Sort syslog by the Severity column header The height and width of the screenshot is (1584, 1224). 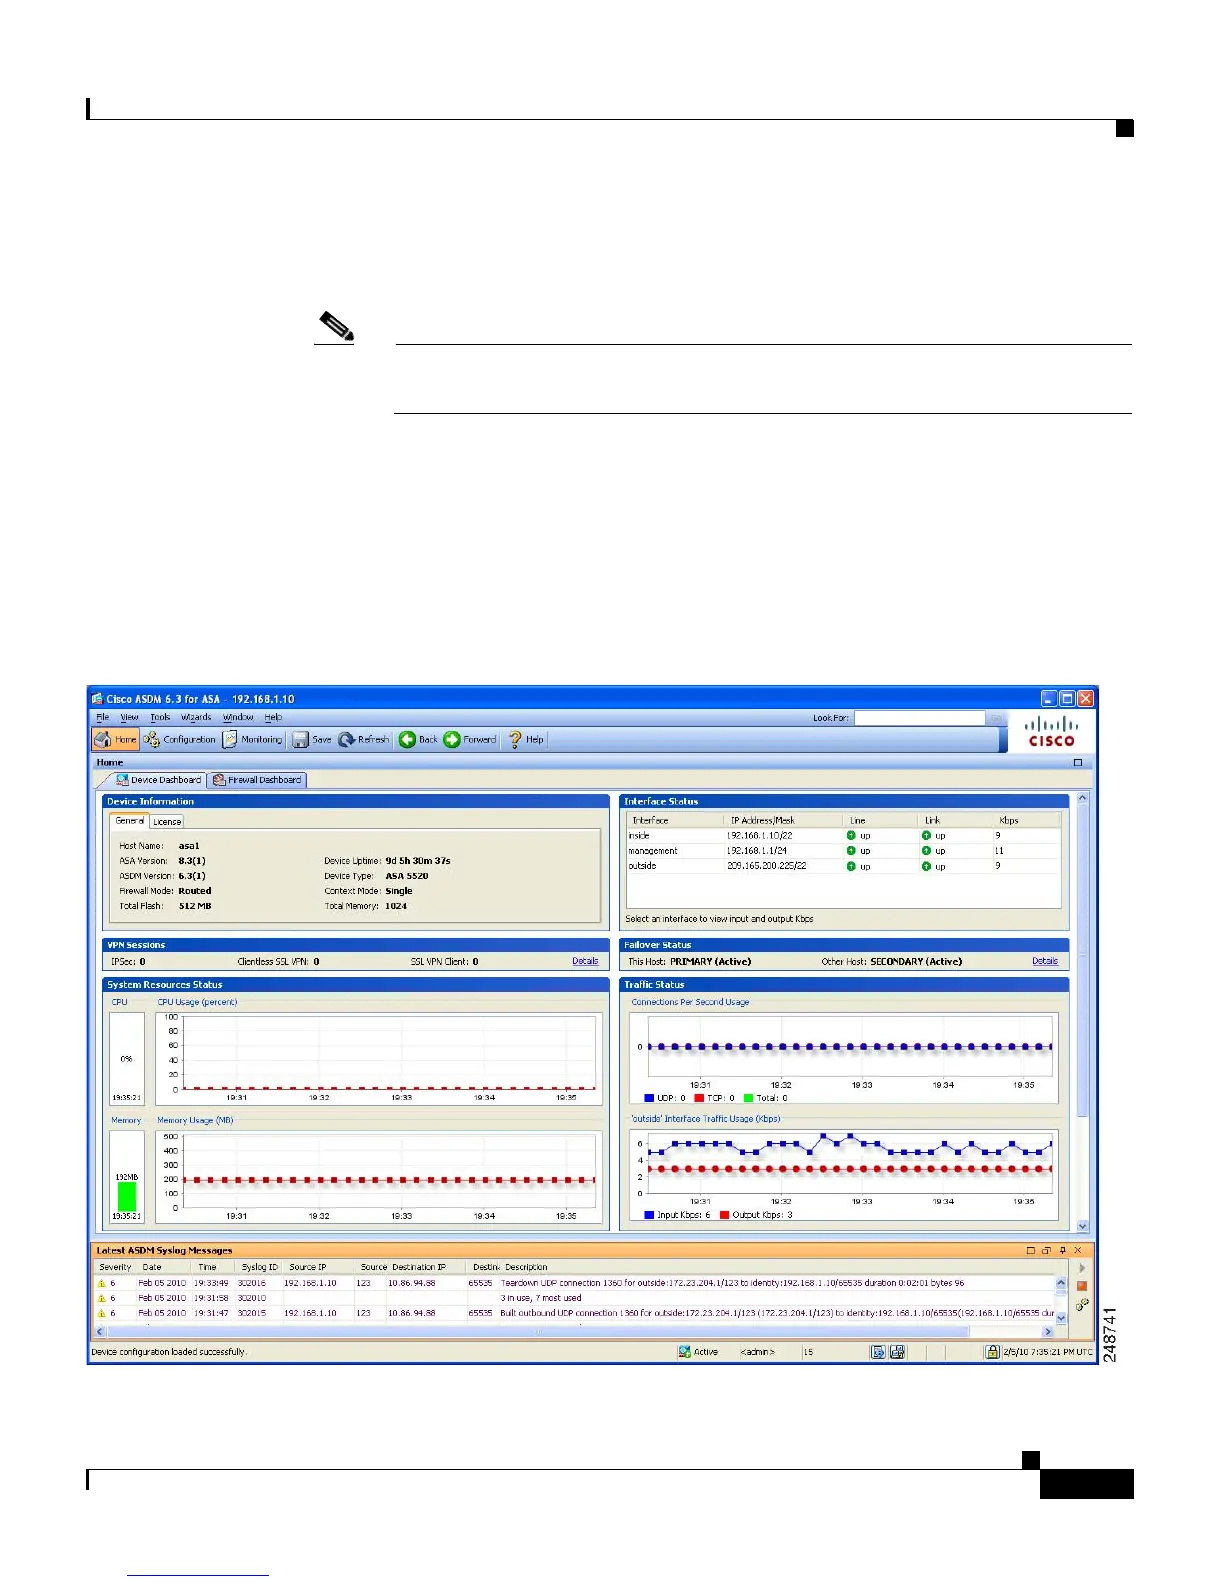click(115, 1267)
